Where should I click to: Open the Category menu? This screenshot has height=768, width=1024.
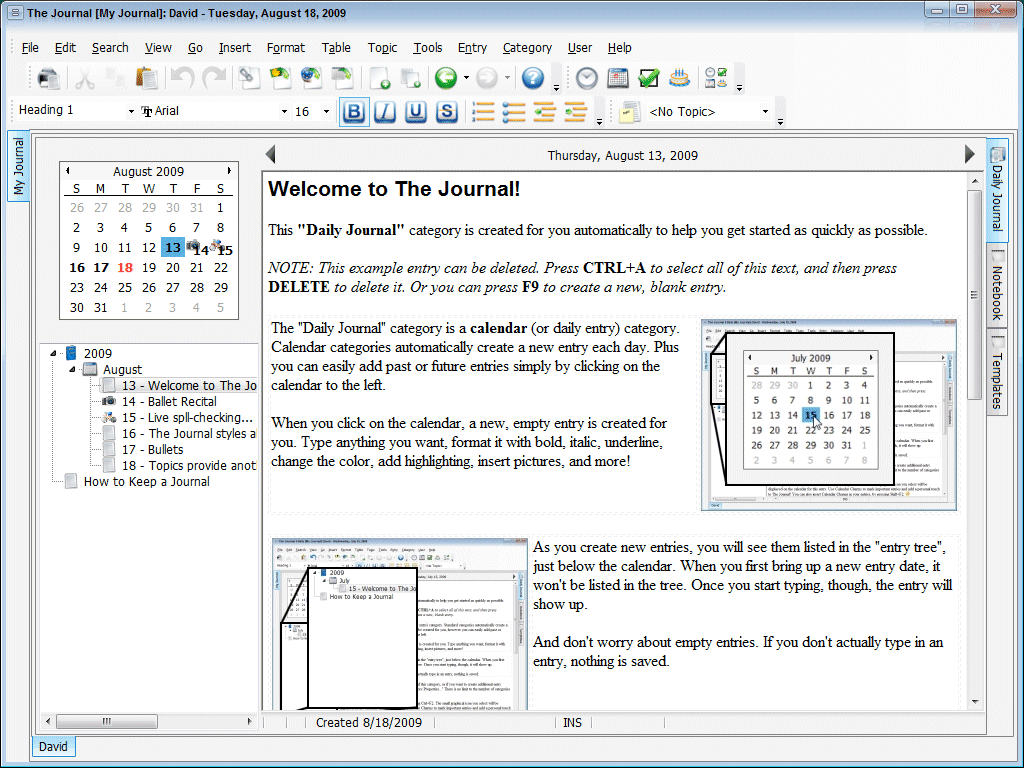point(527,48)
